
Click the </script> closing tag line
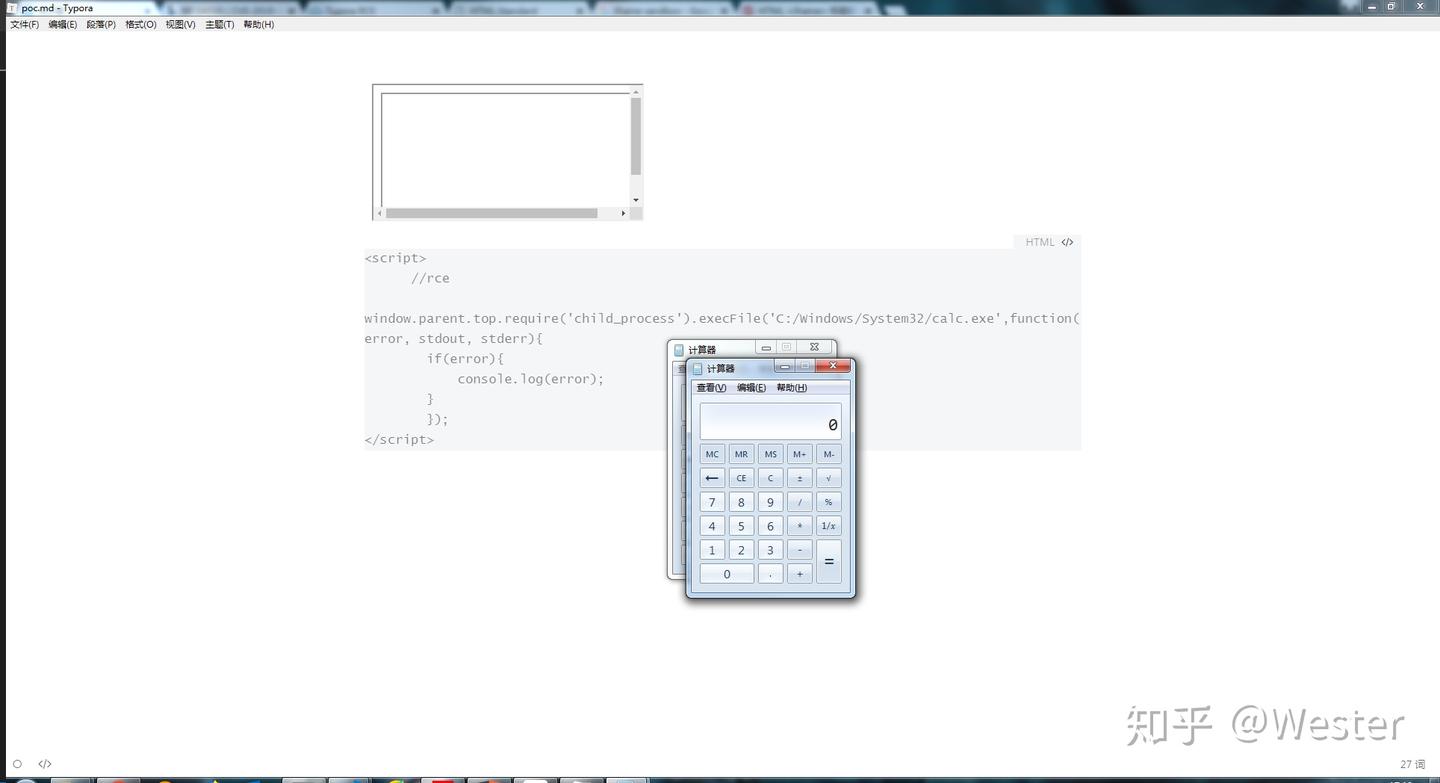399,439
